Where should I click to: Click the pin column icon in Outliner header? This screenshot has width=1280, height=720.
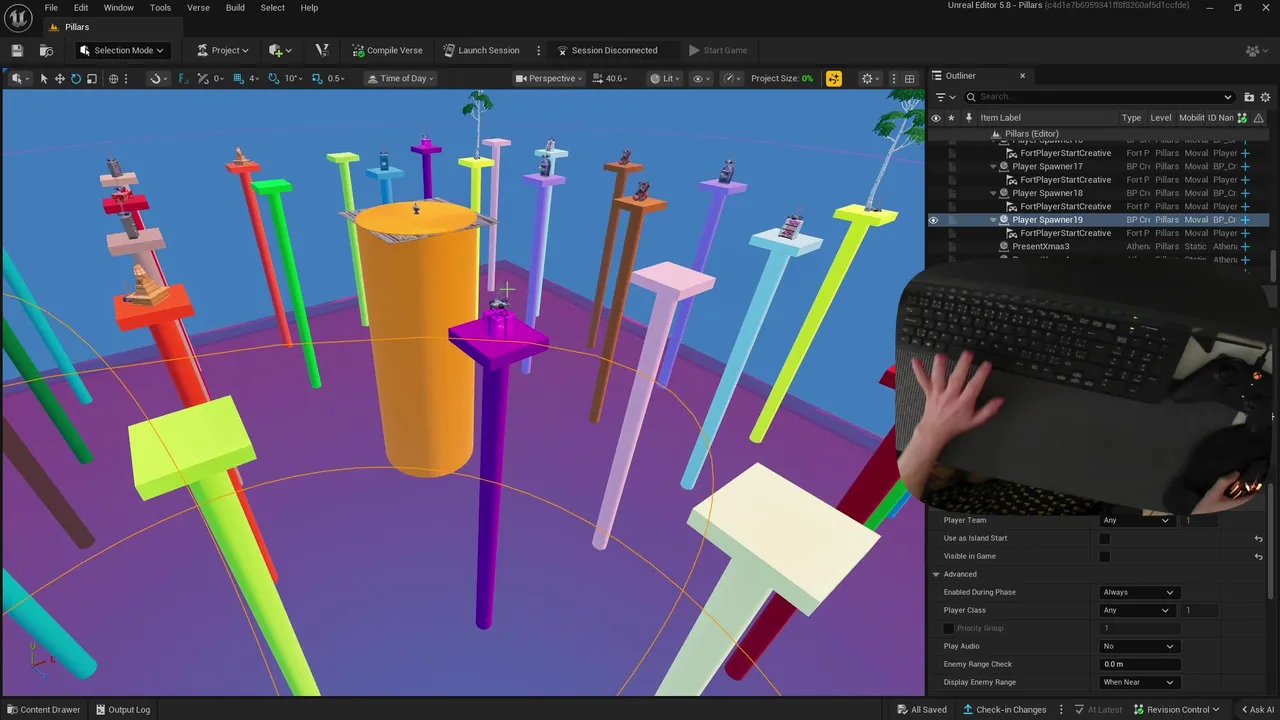pyautogui.click(x=968, y=118)
